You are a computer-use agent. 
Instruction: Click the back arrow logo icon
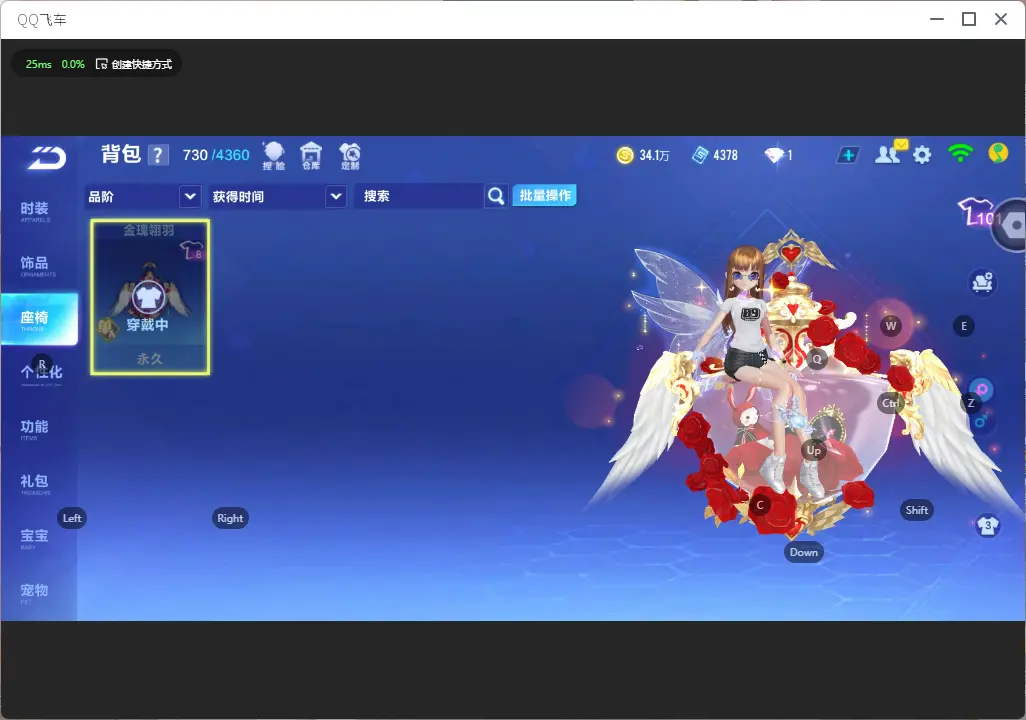tap(47, 158)
